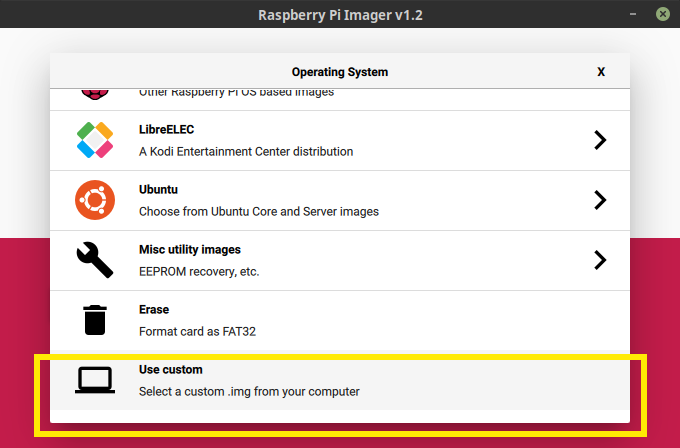This screenshot has width=680, height=448.
Task: Select the Misc utility images title
Action: pyautogui.click(x=190, y=249)
